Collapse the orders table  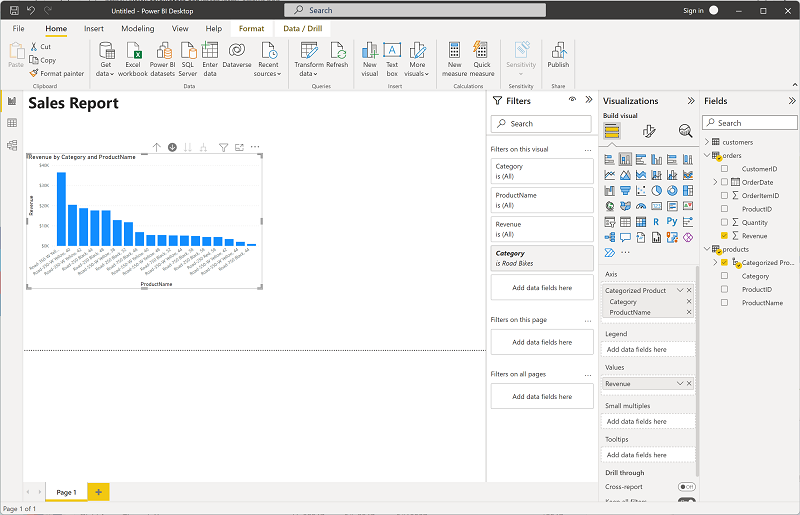707,155
